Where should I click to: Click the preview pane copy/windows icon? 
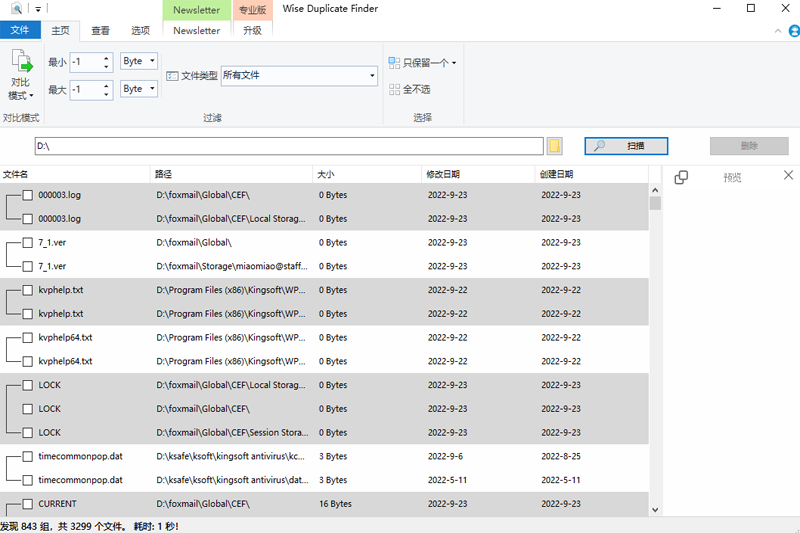click(681, 177)
